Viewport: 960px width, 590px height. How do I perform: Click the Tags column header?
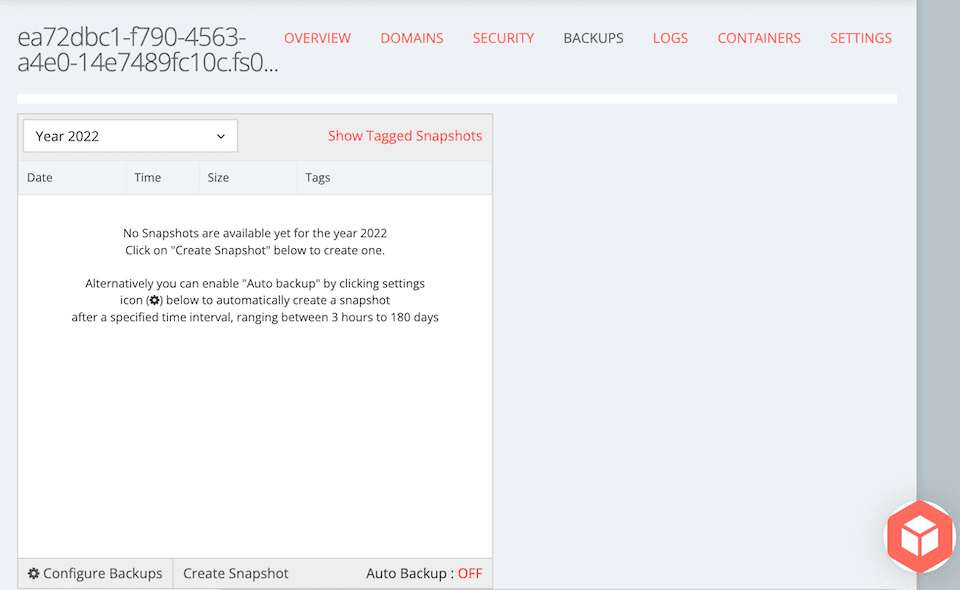click(317, 177)
